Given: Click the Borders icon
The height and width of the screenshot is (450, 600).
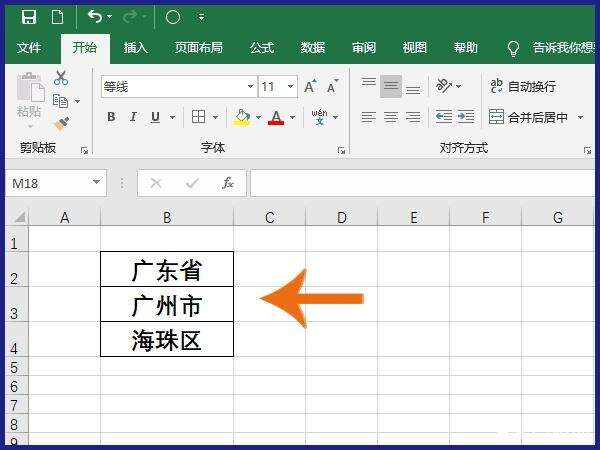Looking at the screenshot, I should [198, 117].
